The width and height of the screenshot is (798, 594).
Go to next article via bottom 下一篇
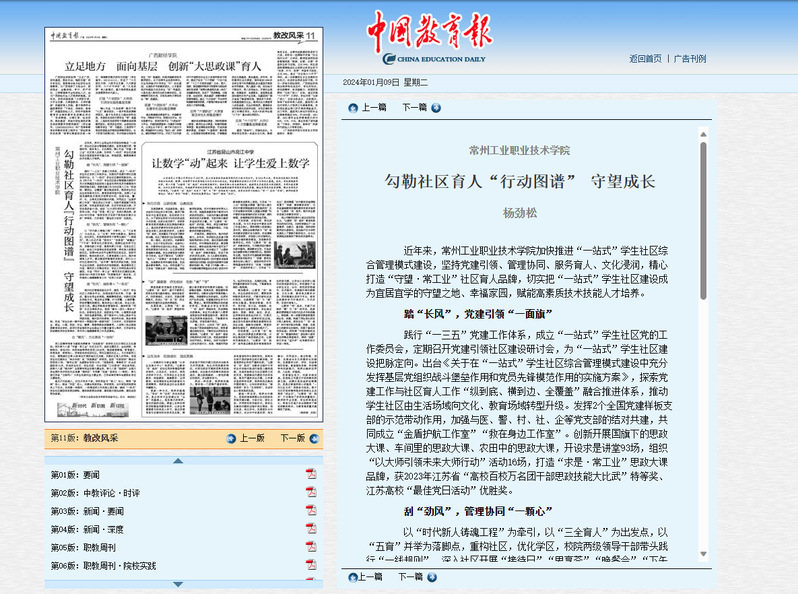point(420,577)
